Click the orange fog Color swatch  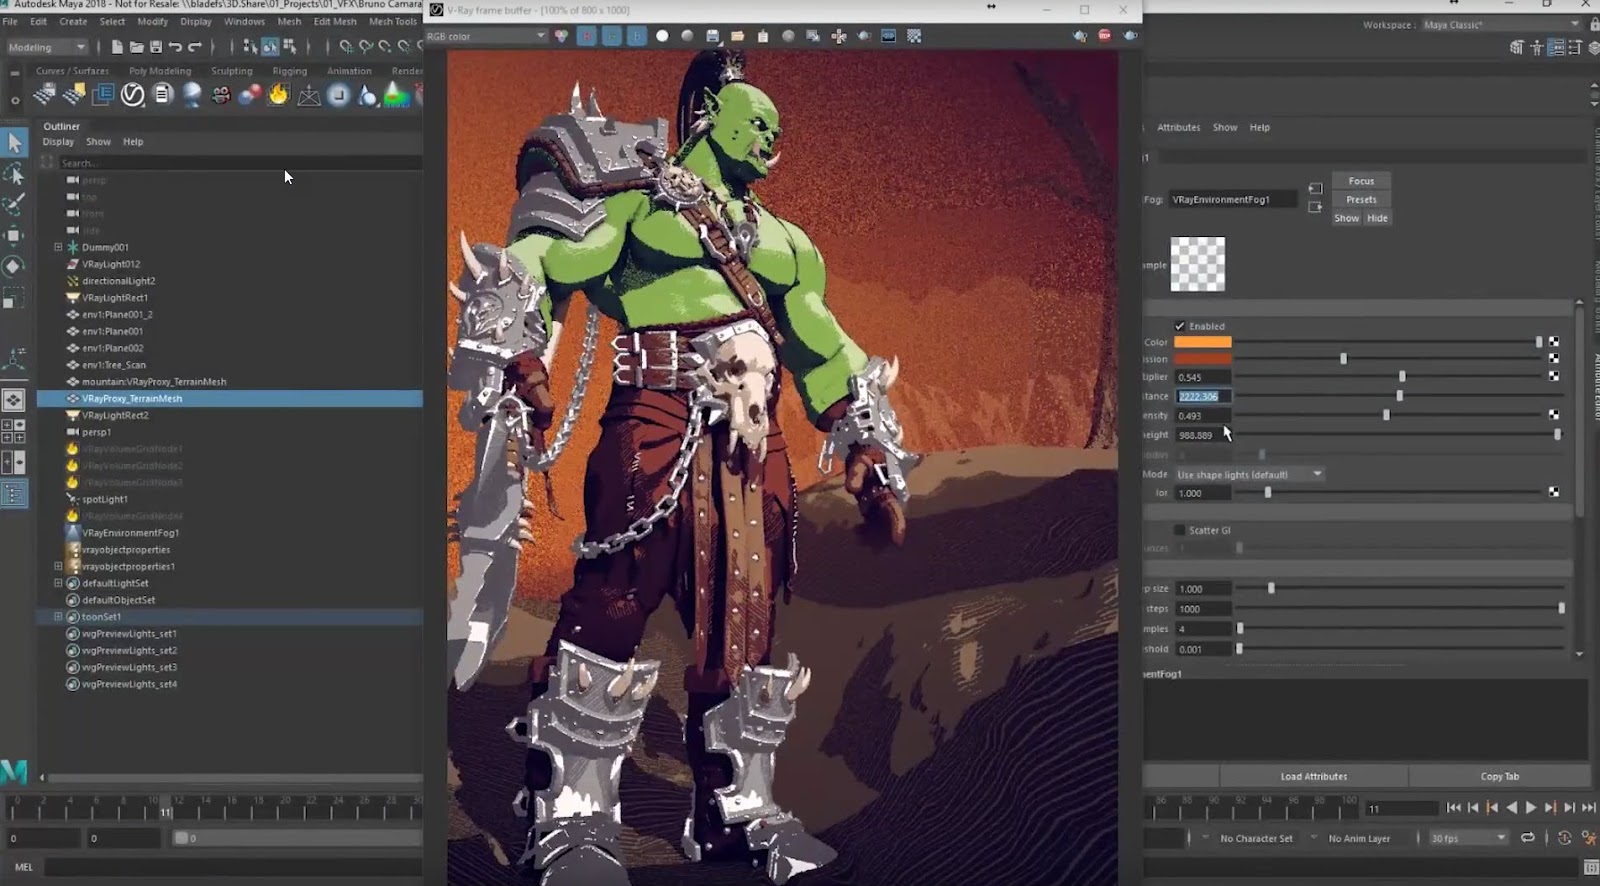tap(1202, 342)
